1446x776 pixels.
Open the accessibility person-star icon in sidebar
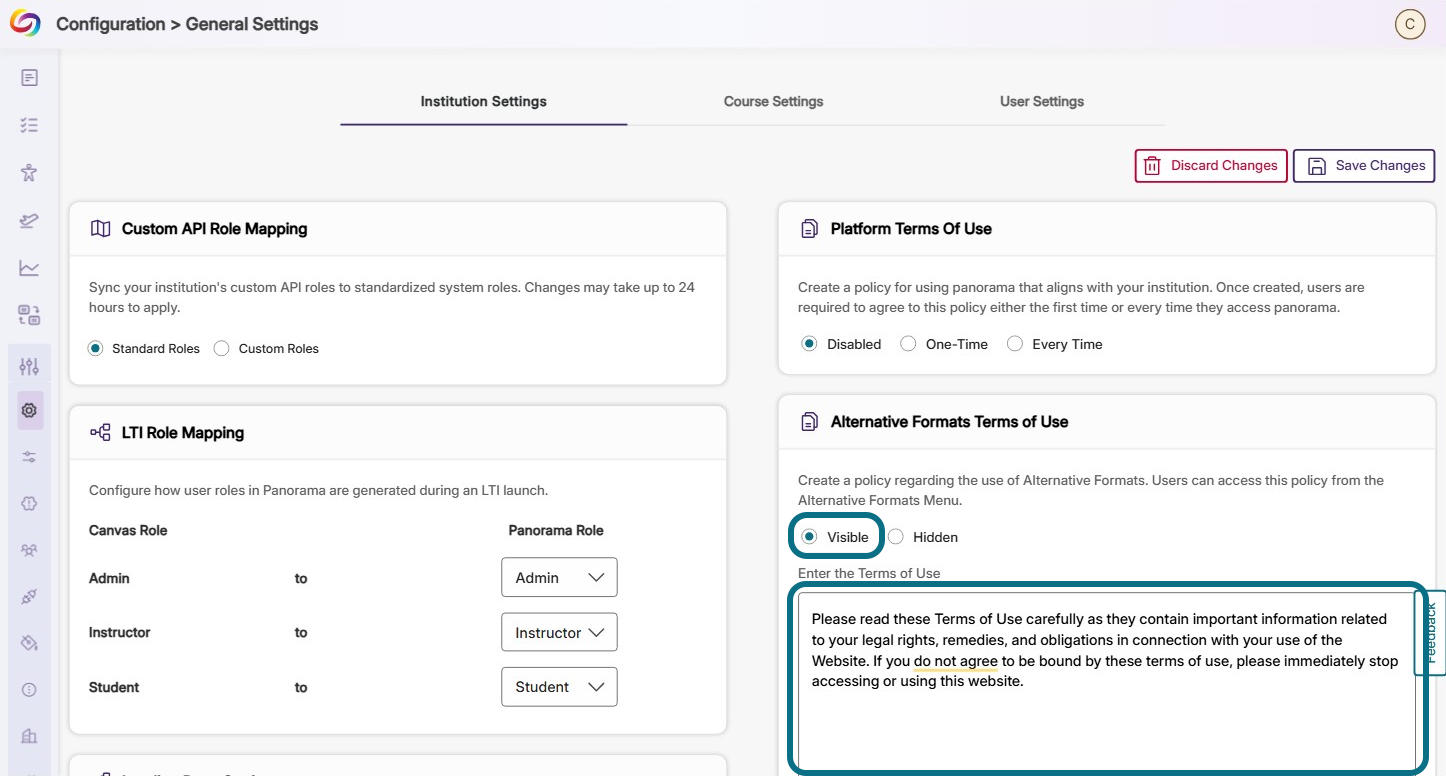[29, 173]
